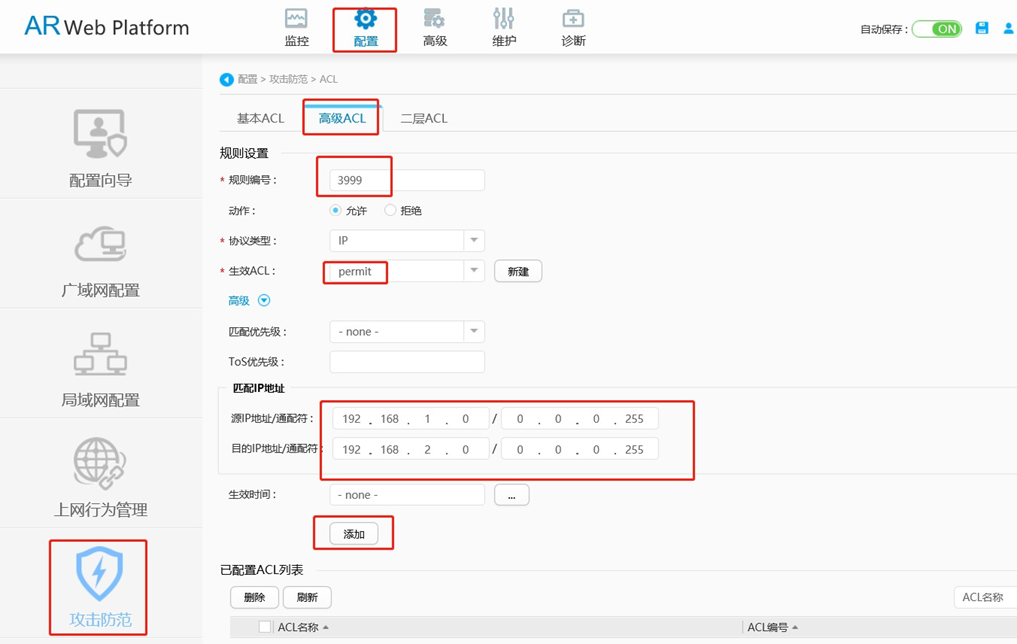Open 攻击防范 shield icon in sidebar
Viewport: 1017px width, 644px height.
point(99,573)
